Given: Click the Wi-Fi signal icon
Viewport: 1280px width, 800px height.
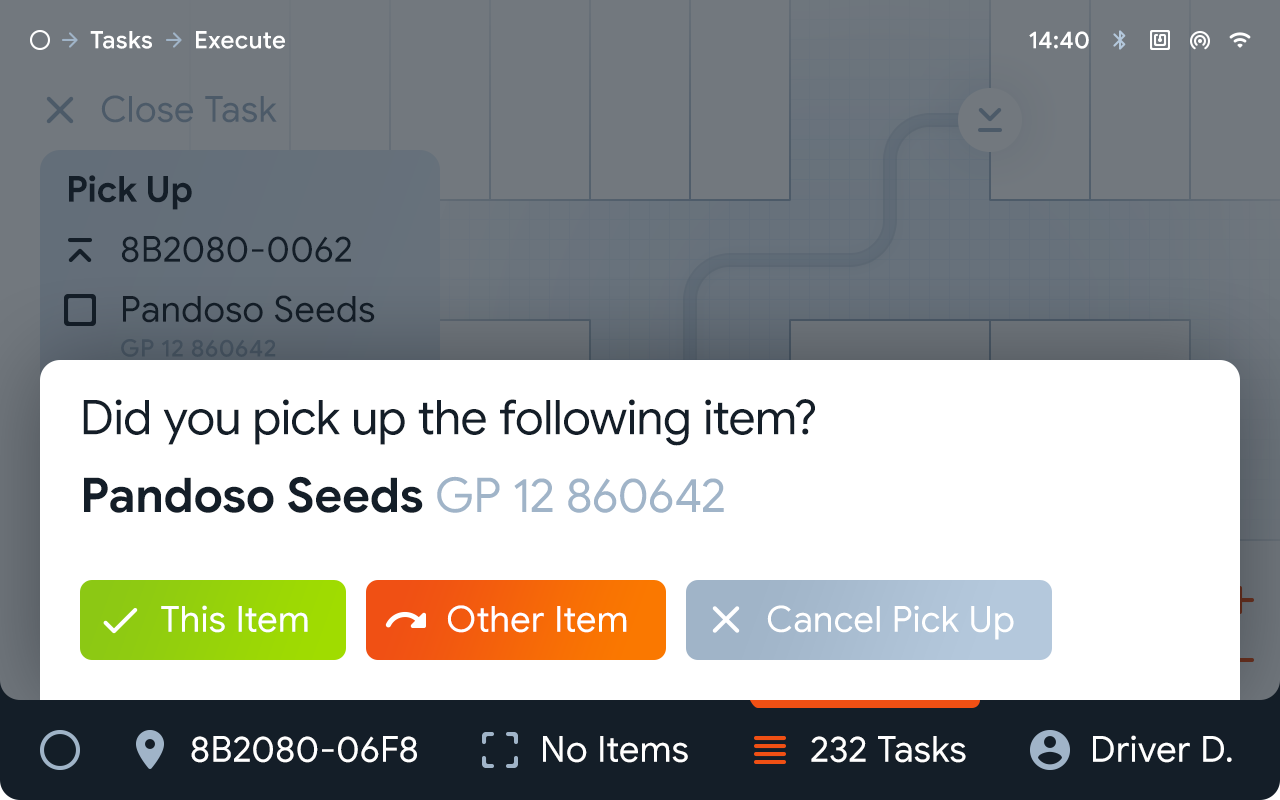Looking at the screenshot, I should (1240, 40).
